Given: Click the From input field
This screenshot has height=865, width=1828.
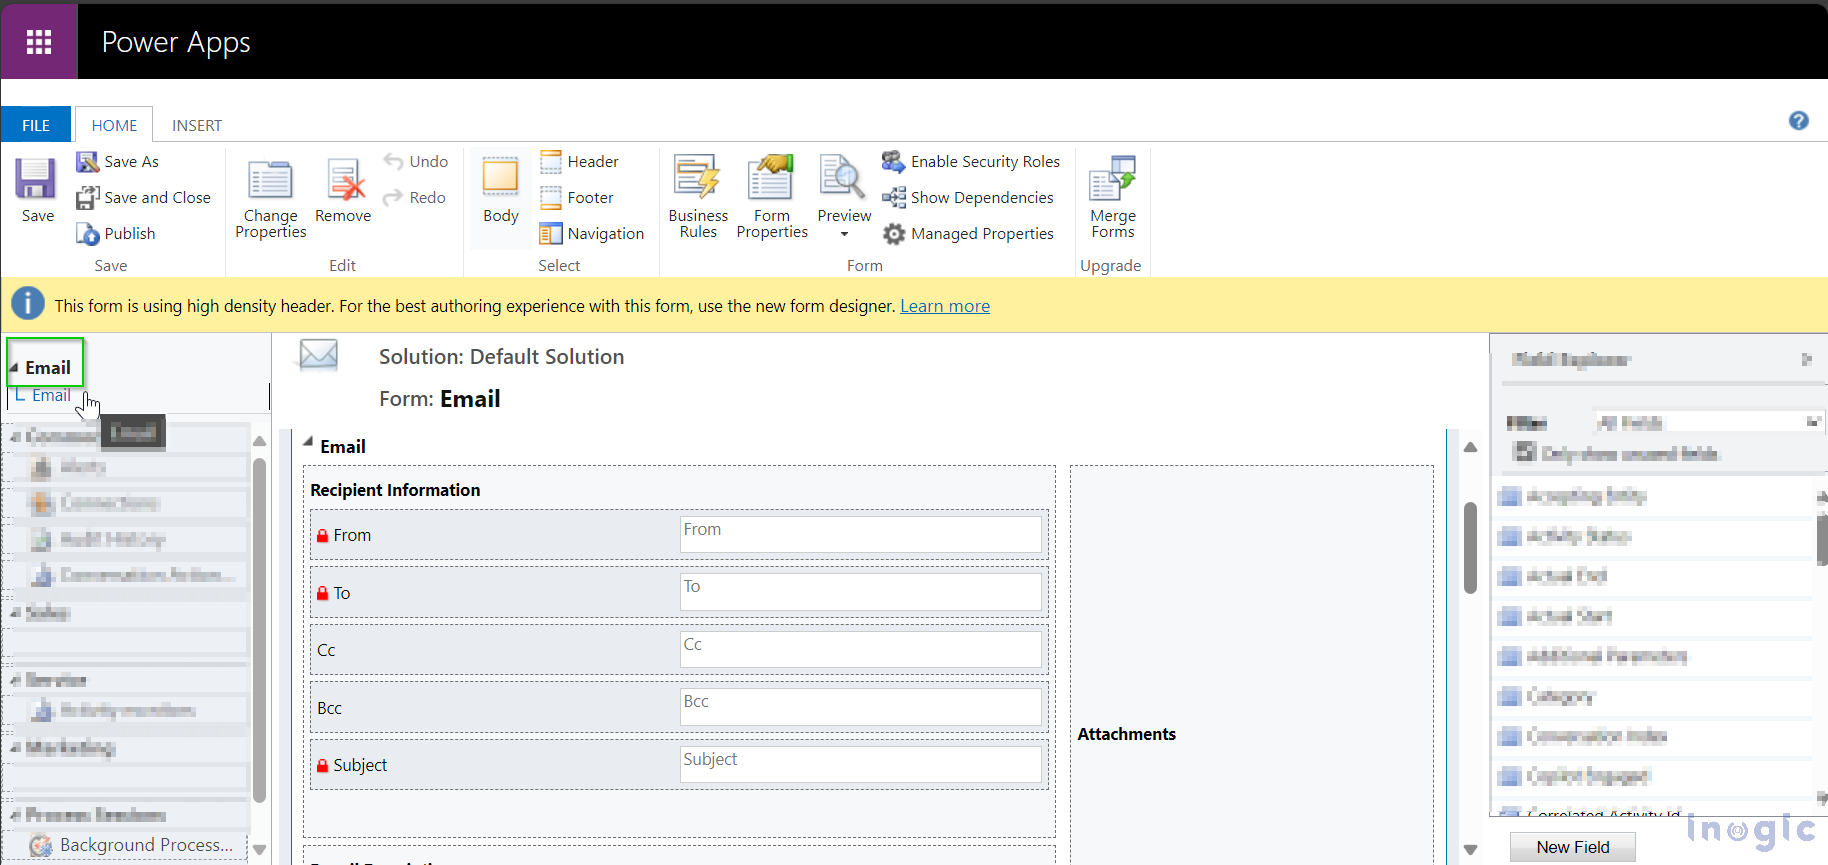Looking at the screenshot, I should pos(861,534).
